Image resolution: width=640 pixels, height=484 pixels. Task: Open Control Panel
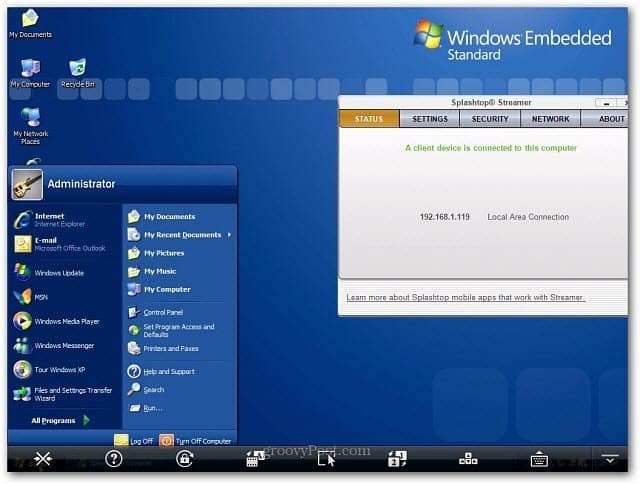click(156, 312)
